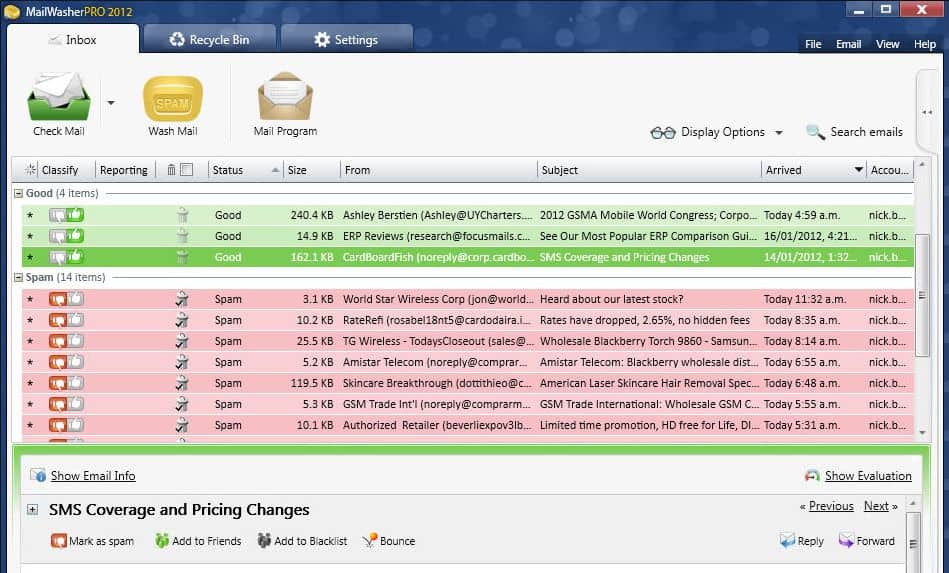This screenshot has width=949, height=573.
Task: Collapse the Spam group
Action: [x=18, y=278]
